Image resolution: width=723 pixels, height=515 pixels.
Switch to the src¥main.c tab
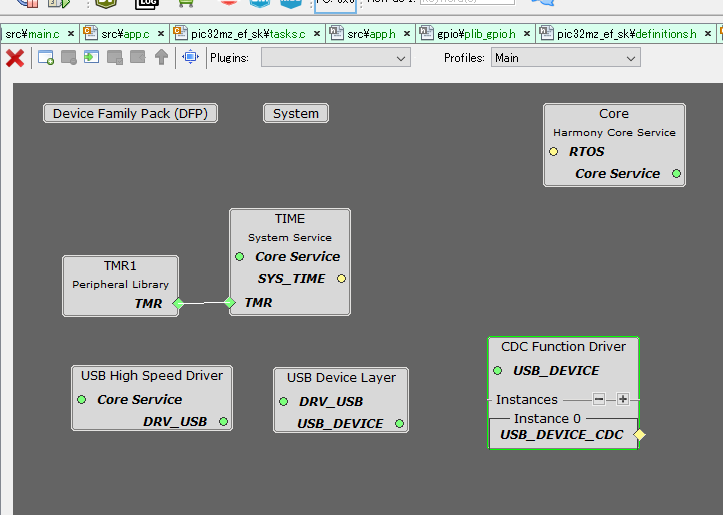[32, 34]
